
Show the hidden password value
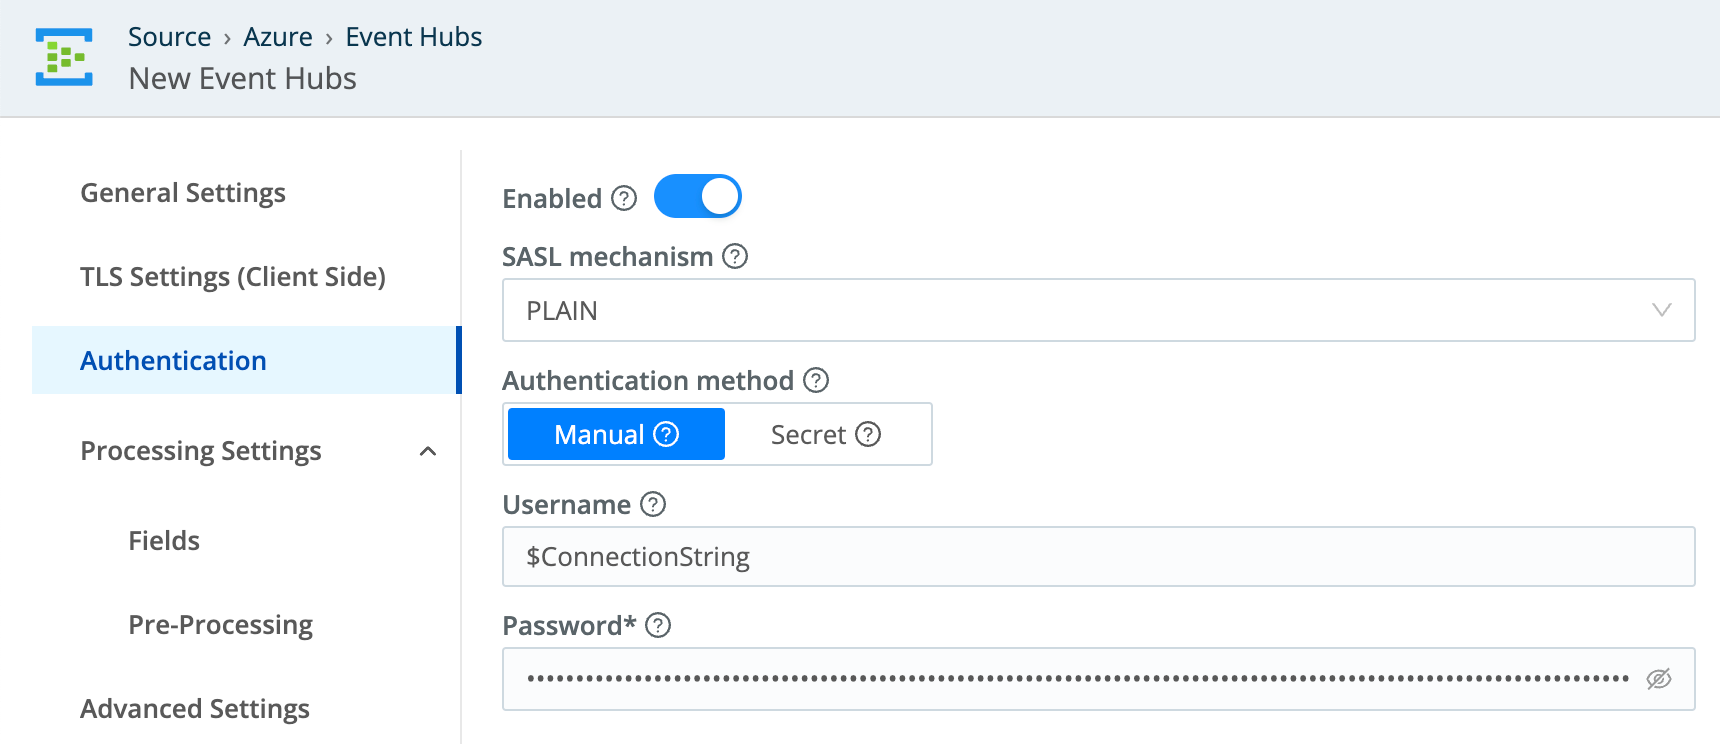pos(1657,678)
